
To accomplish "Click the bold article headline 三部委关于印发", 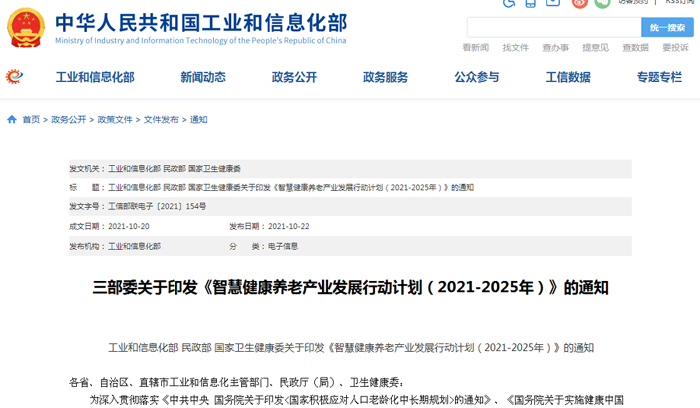I will (350, 287).
